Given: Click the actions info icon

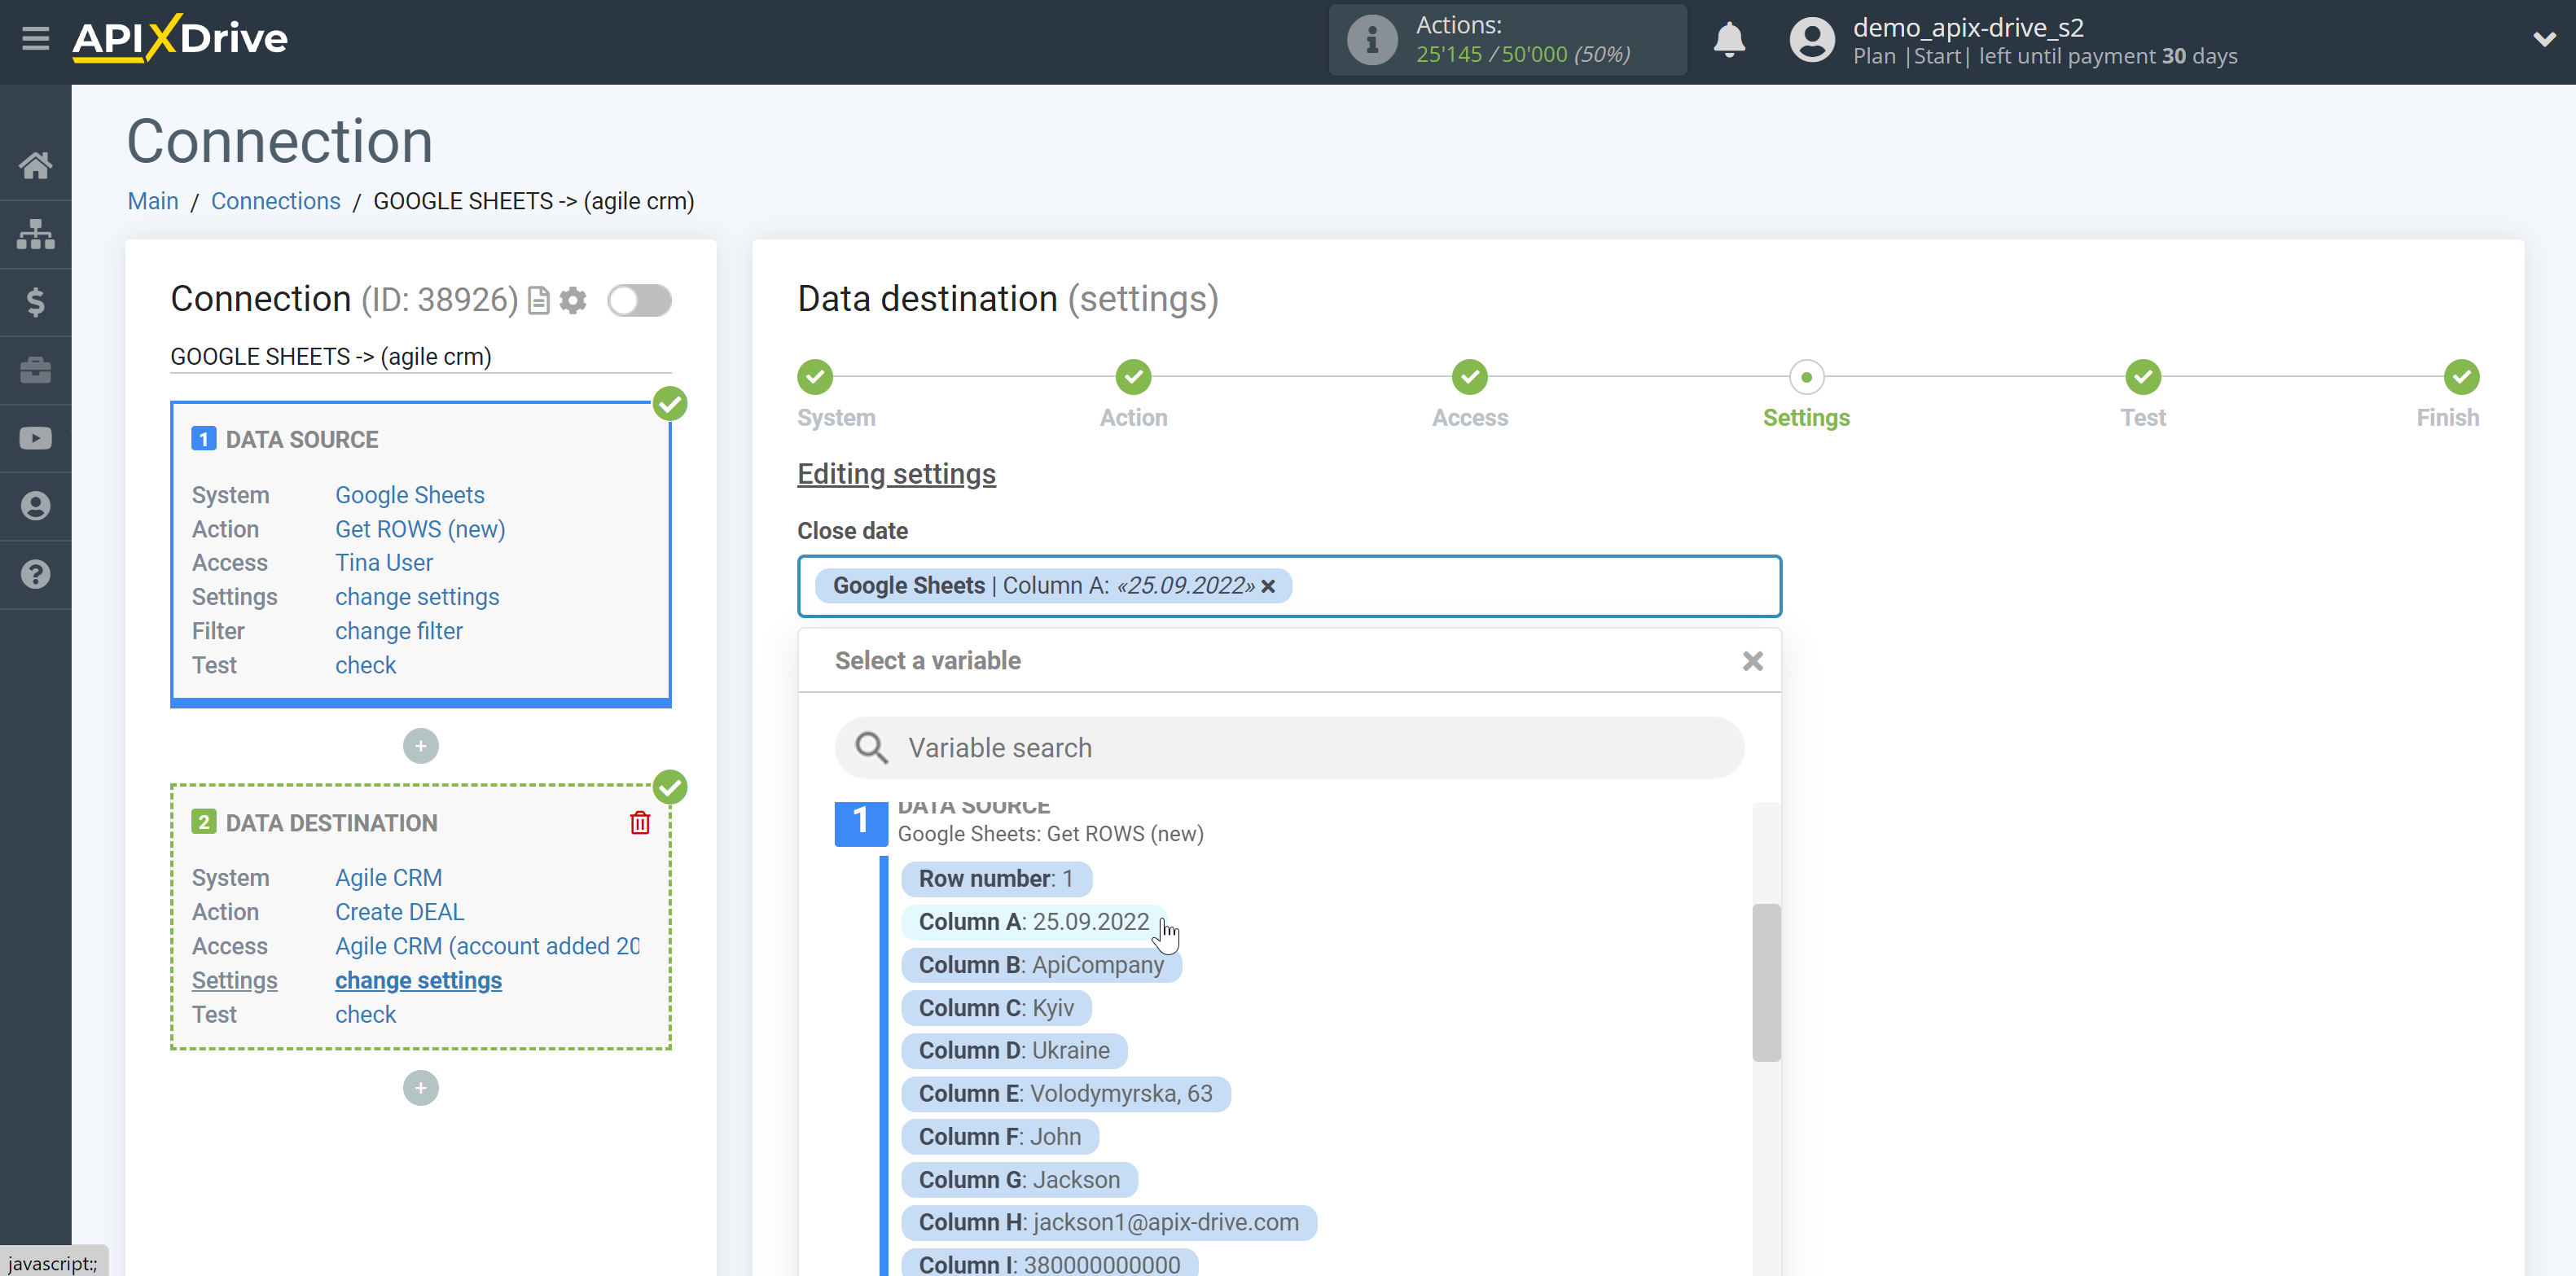Looking at the screenshot, I should pyautogui.click(x=1371, y=40).
